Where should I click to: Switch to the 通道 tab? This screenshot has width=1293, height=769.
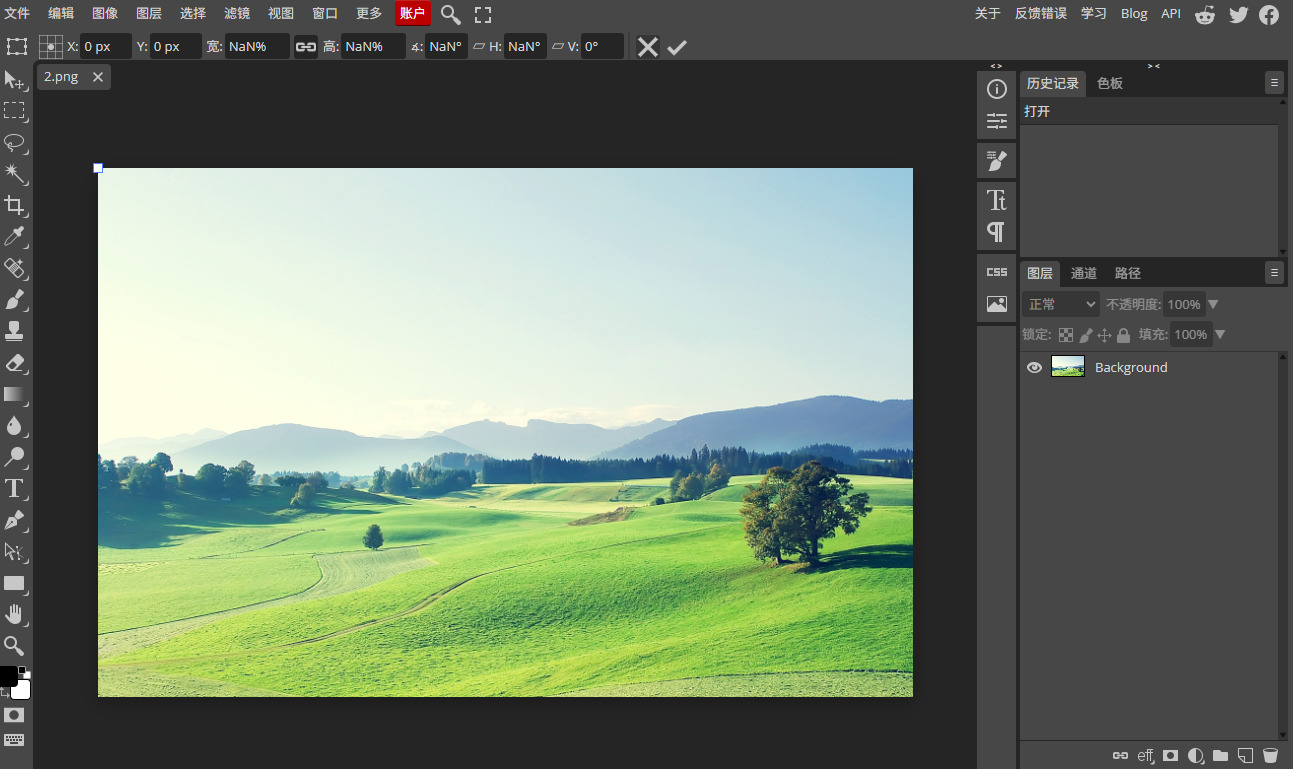coord(1084,273)
